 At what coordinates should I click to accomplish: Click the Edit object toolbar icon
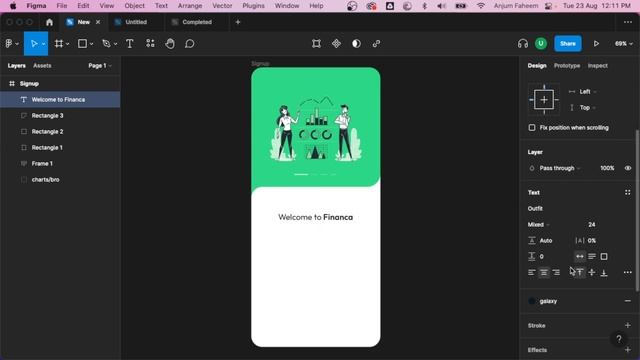(316, 44)
